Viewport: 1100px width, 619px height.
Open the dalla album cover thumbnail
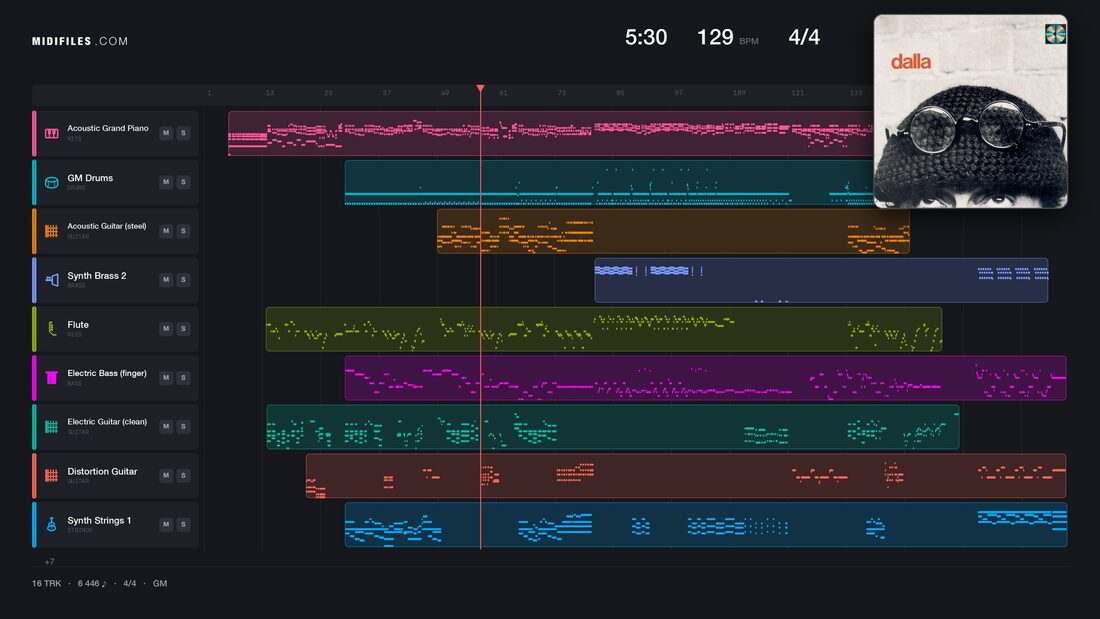point(970,112)
